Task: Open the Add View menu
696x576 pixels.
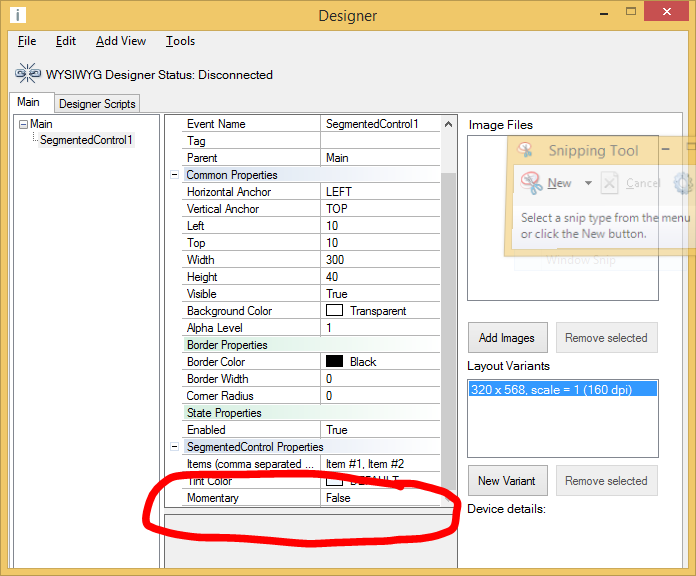Action: tap(121, 41)
